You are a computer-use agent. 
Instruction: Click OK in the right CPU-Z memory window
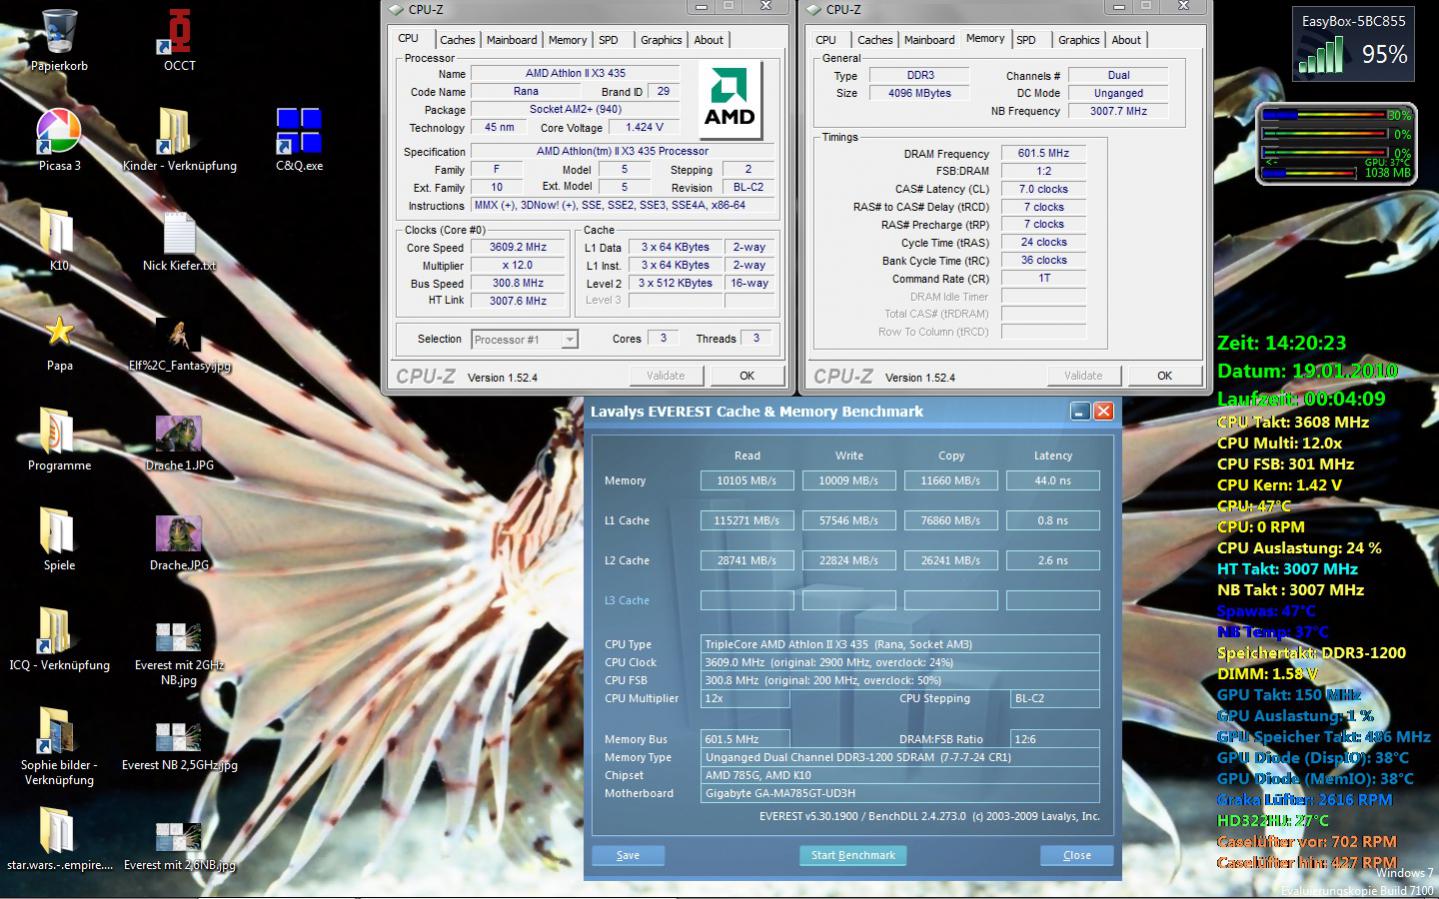1165,376
